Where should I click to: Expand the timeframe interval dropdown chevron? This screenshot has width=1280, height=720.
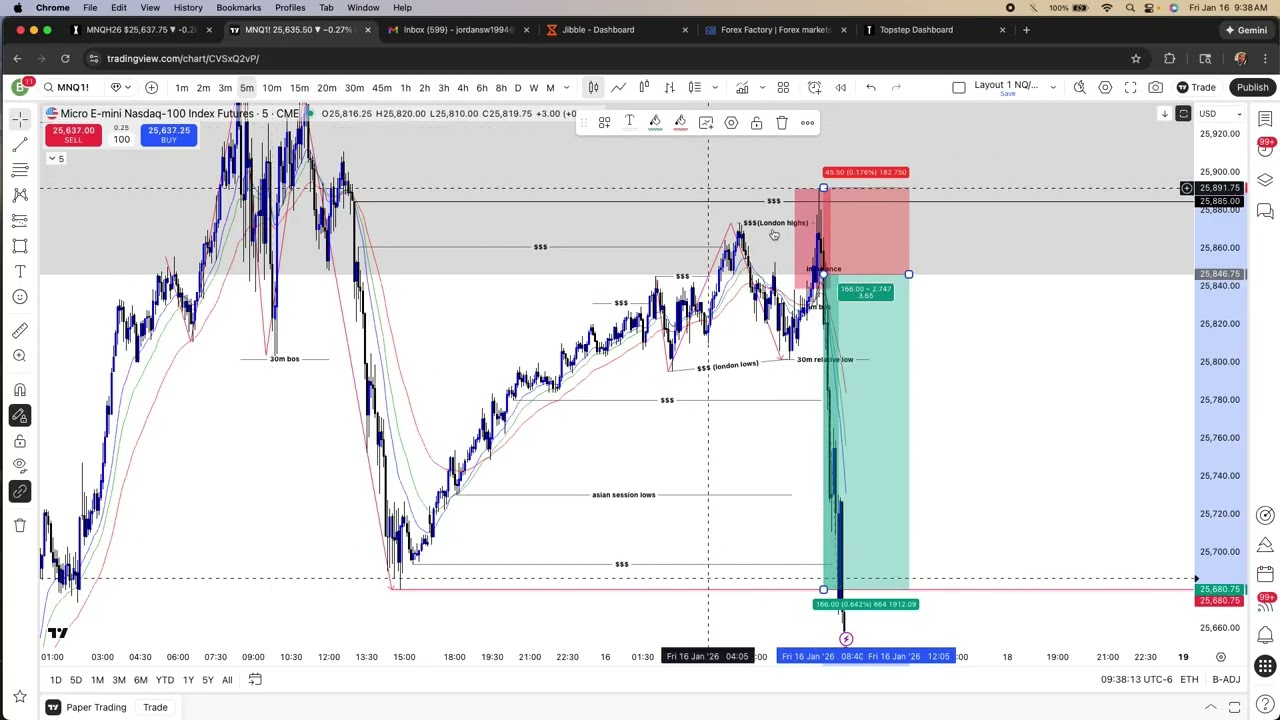click(x=567, y=88)
